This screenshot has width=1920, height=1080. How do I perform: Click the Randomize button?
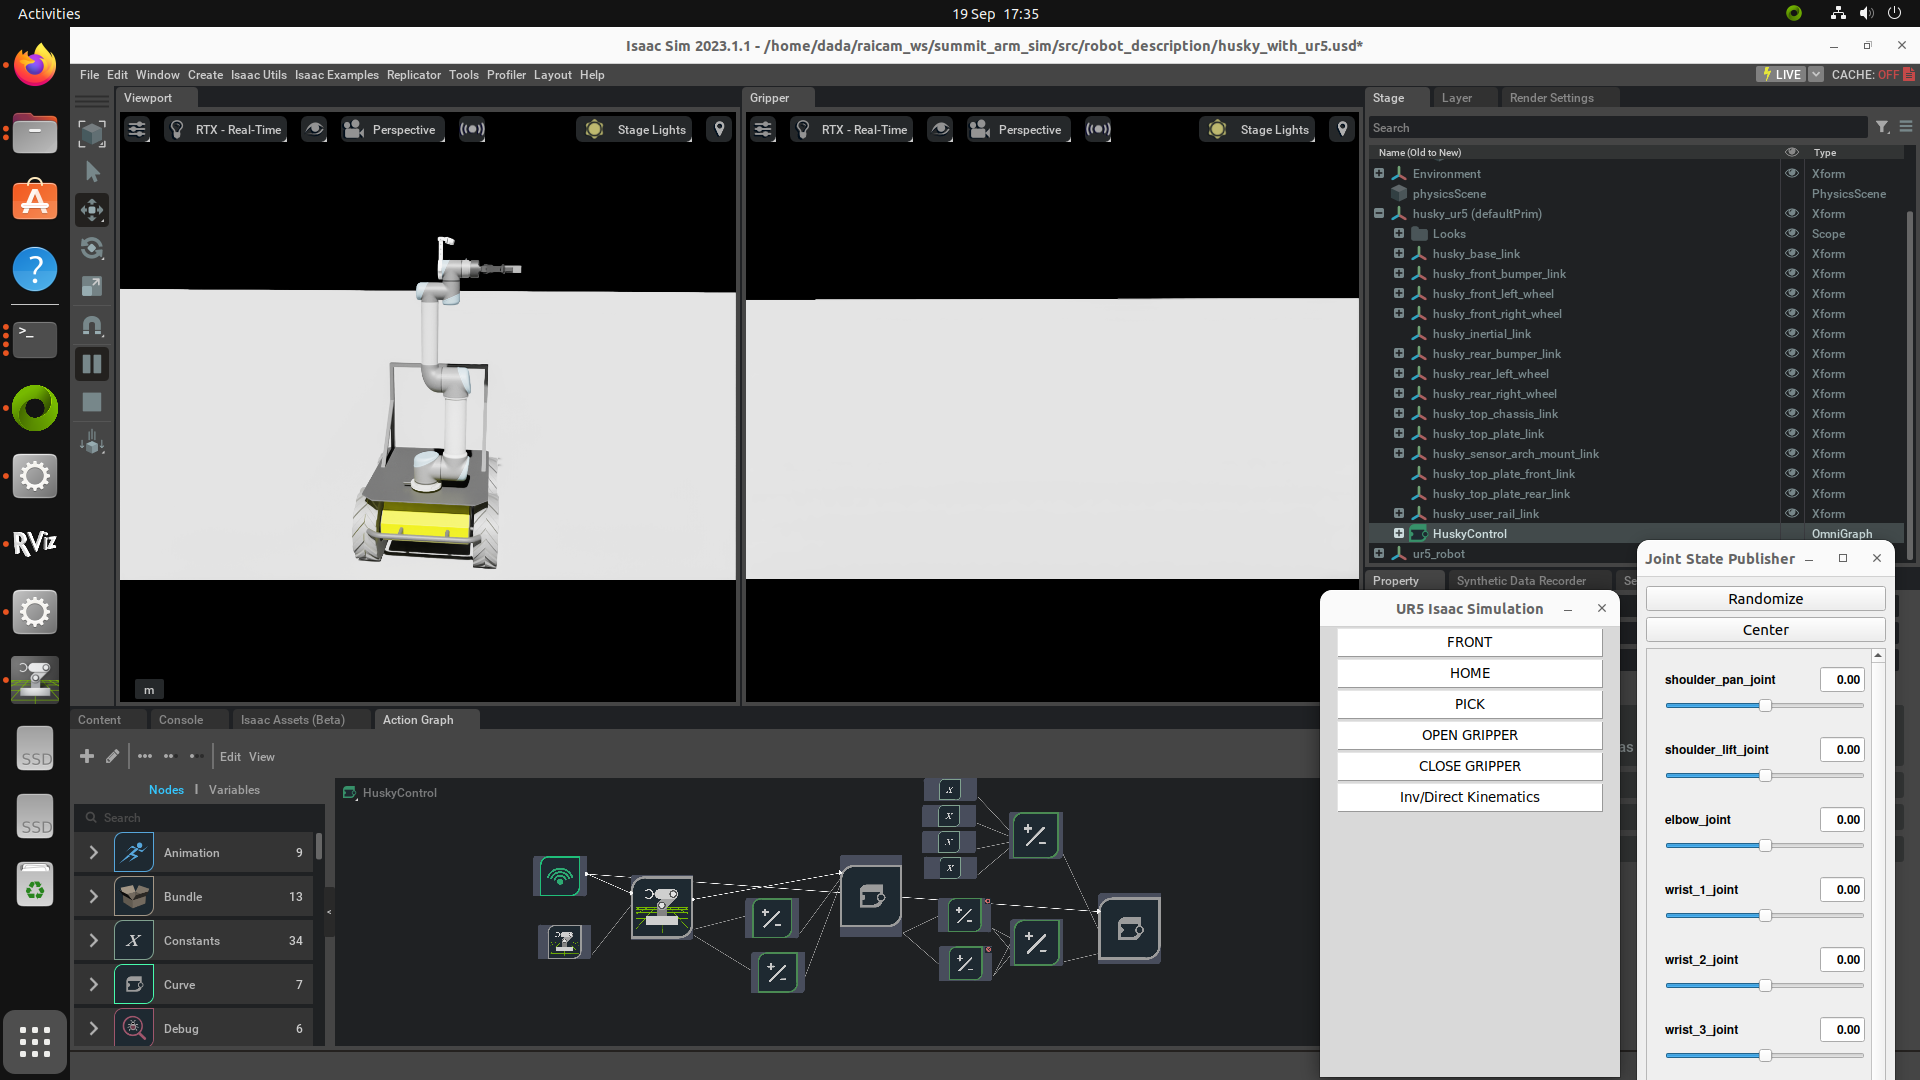1765,599
